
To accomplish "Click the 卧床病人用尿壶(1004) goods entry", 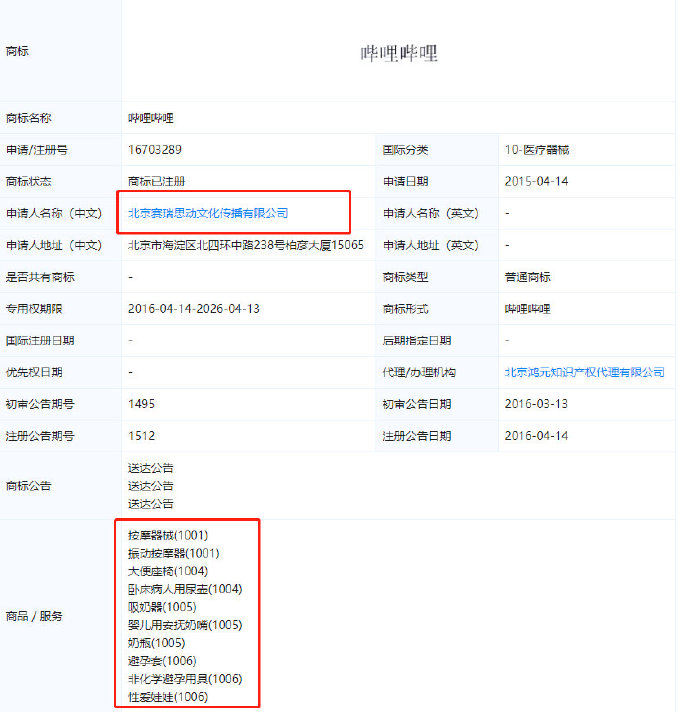I will [185, 589].
